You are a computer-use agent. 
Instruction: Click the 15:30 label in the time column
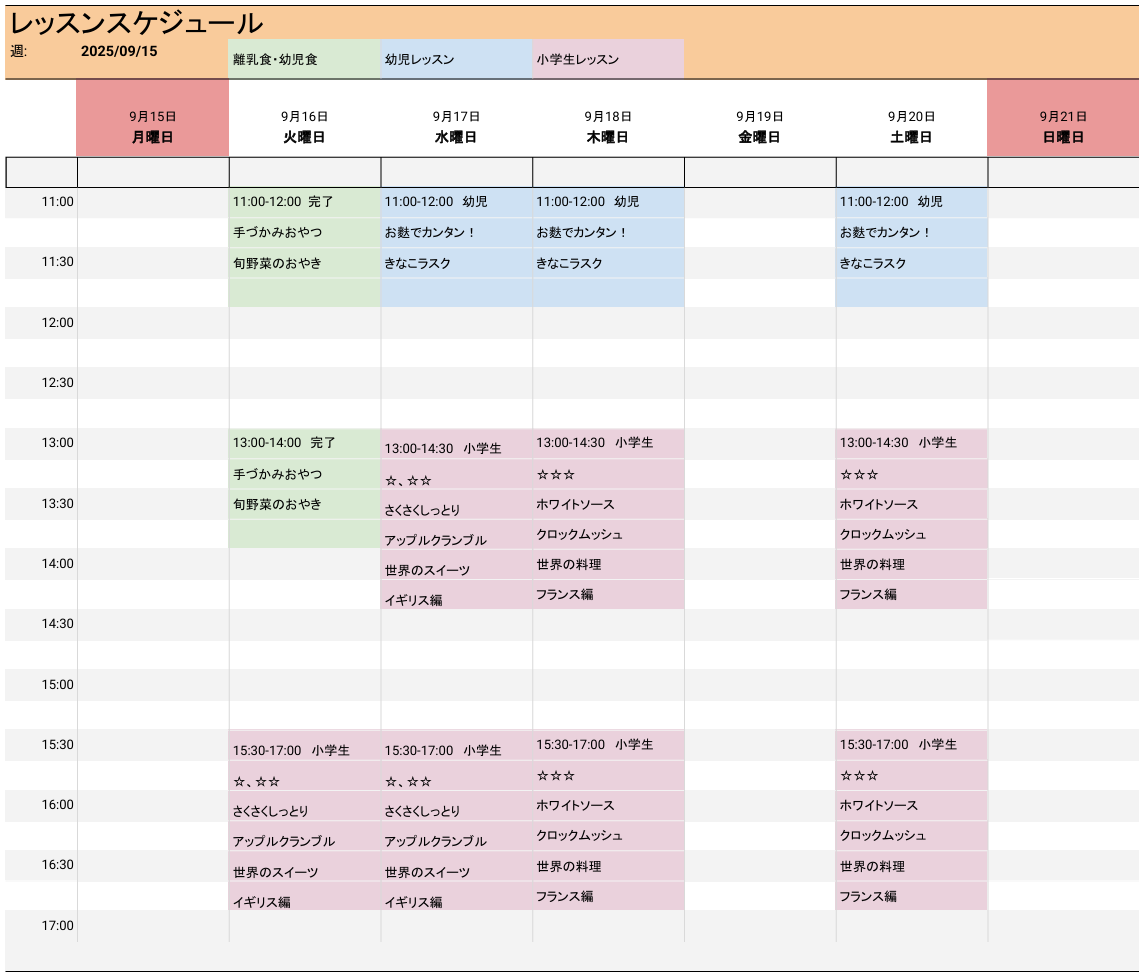[x=57, y=745]
